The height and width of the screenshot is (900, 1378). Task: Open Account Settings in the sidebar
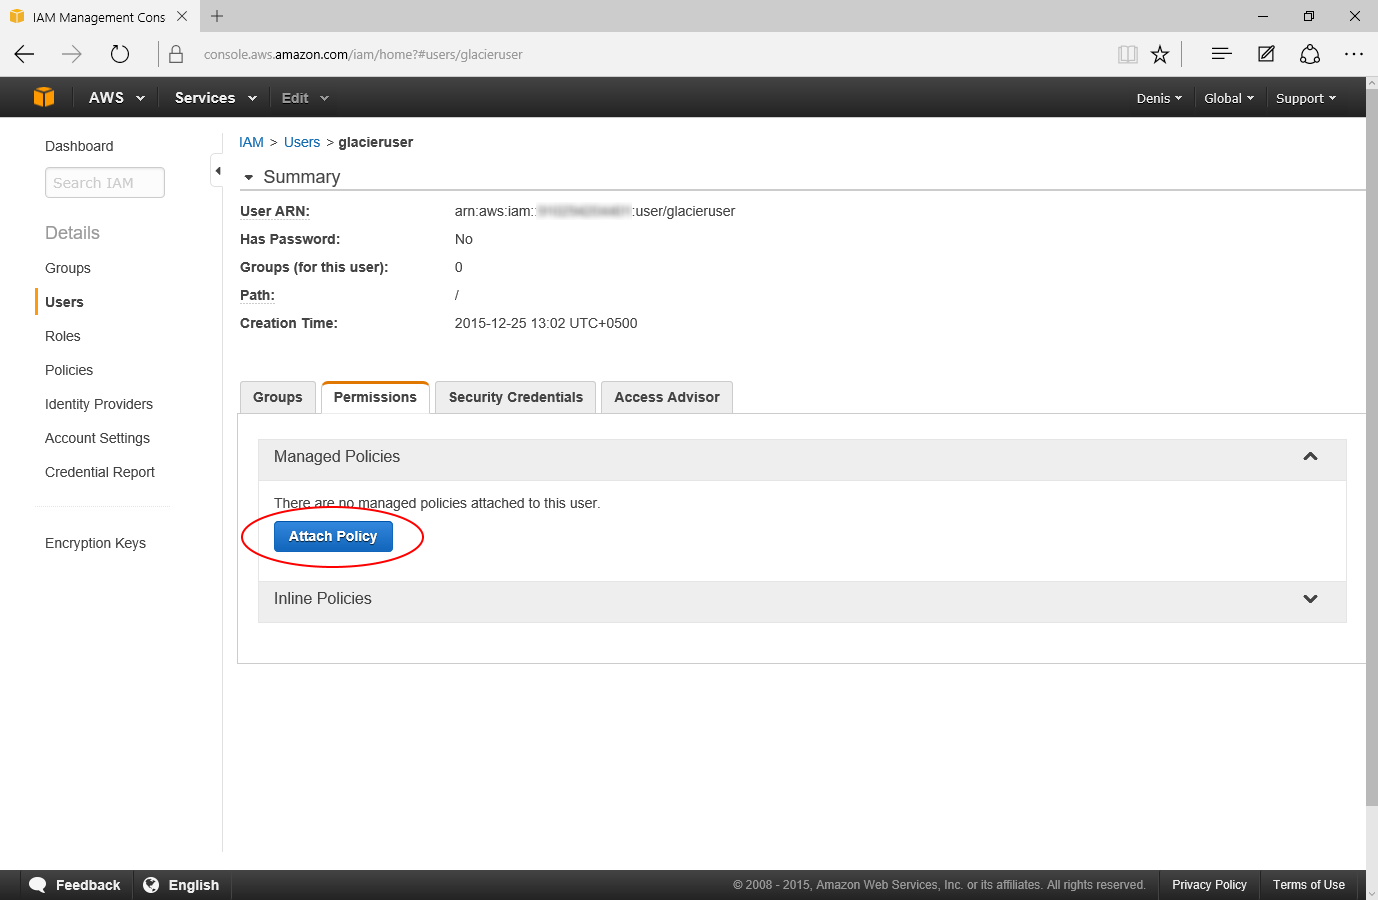97,438
